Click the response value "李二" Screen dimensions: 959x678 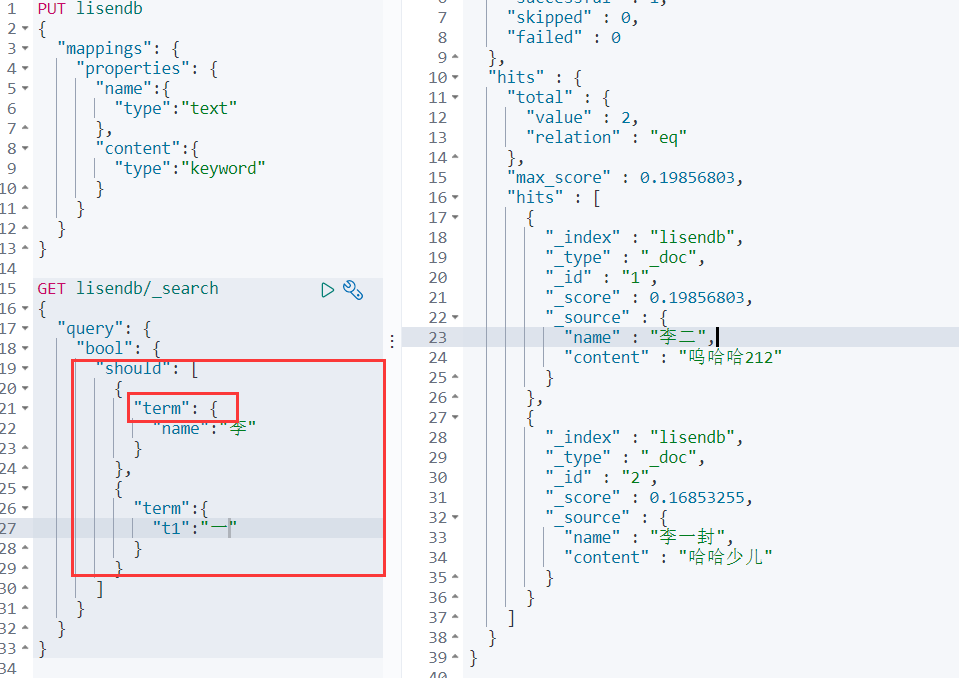click(678, 337)
